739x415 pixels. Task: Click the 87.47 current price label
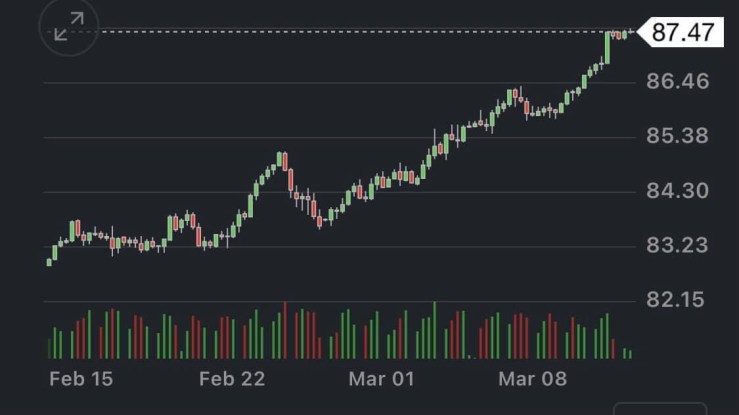(683, 32)
